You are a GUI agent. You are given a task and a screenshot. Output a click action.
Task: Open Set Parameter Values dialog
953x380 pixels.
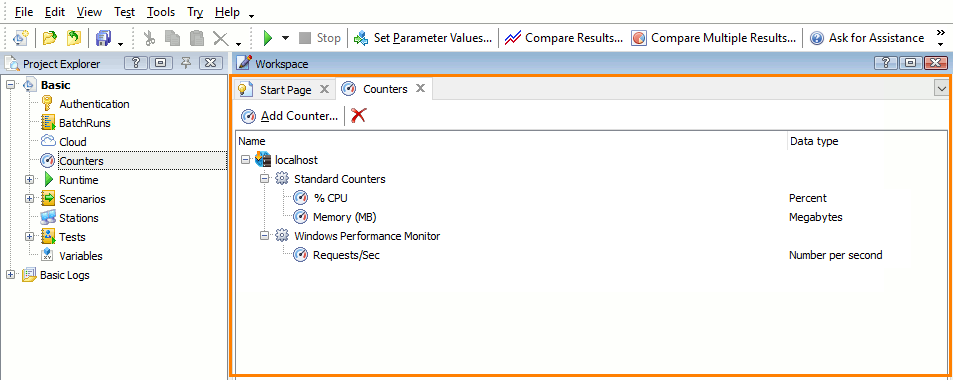tap(424, 38)
